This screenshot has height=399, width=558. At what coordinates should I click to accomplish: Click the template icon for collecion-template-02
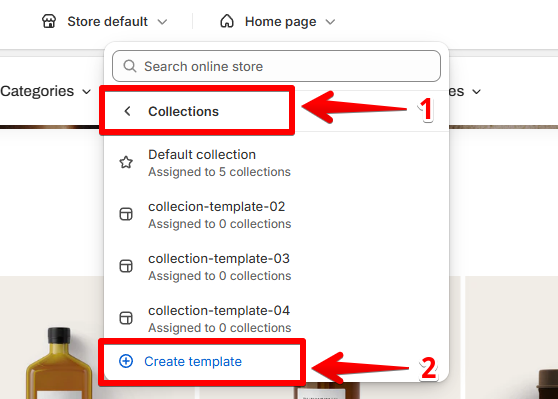pos(126,214)
